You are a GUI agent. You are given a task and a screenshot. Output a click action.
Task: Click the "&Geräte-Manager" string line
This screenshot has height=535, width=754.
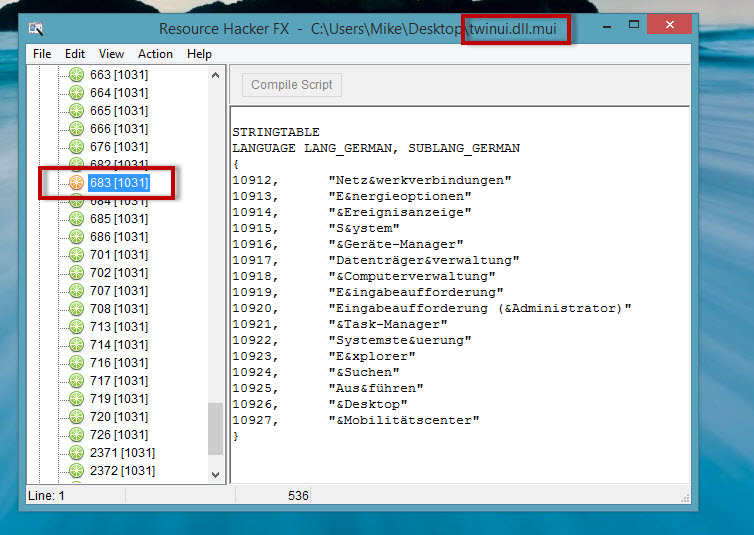pos(348,244)
